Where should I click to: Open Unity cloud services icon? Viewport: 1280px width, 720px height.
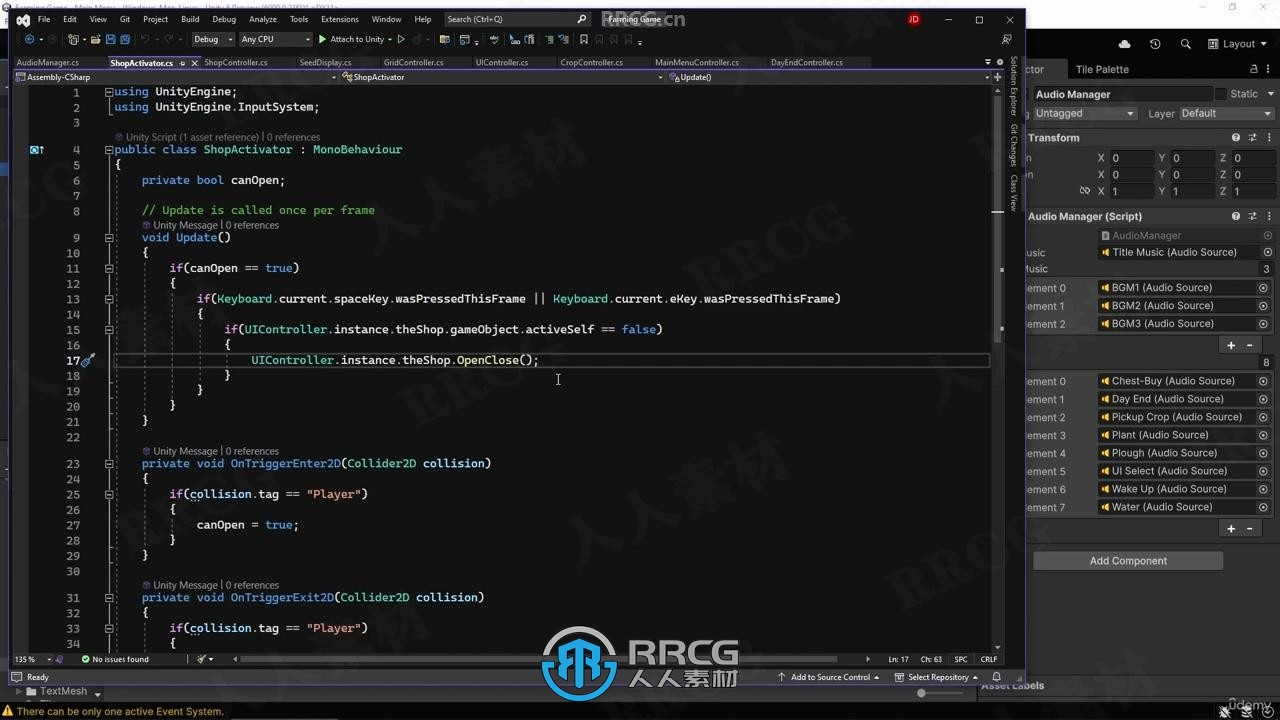pos(1125,44)
